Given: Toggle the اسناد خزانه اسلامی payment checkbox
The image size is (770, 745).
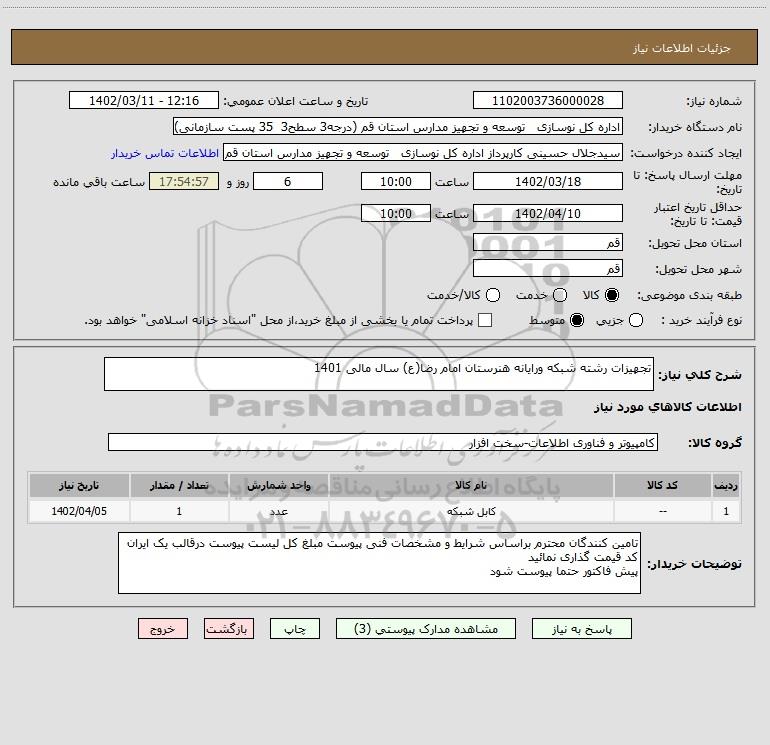Looking at the screenshot, I should coord(485,320).
